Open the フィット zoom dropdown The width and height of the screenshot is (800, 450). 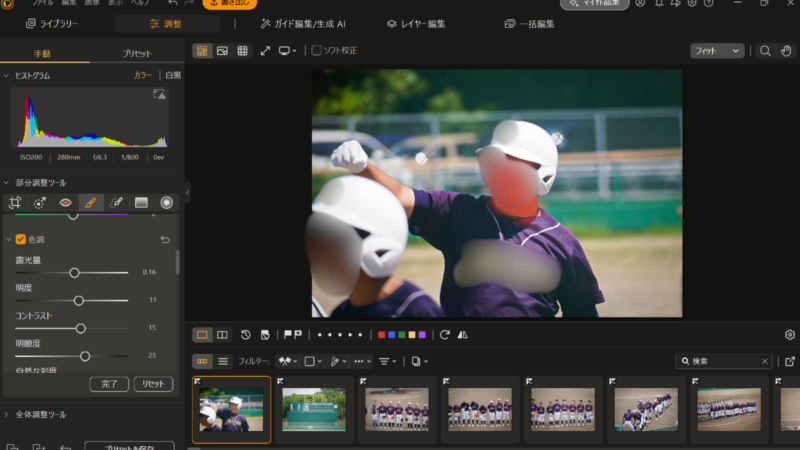click(717, 51)
